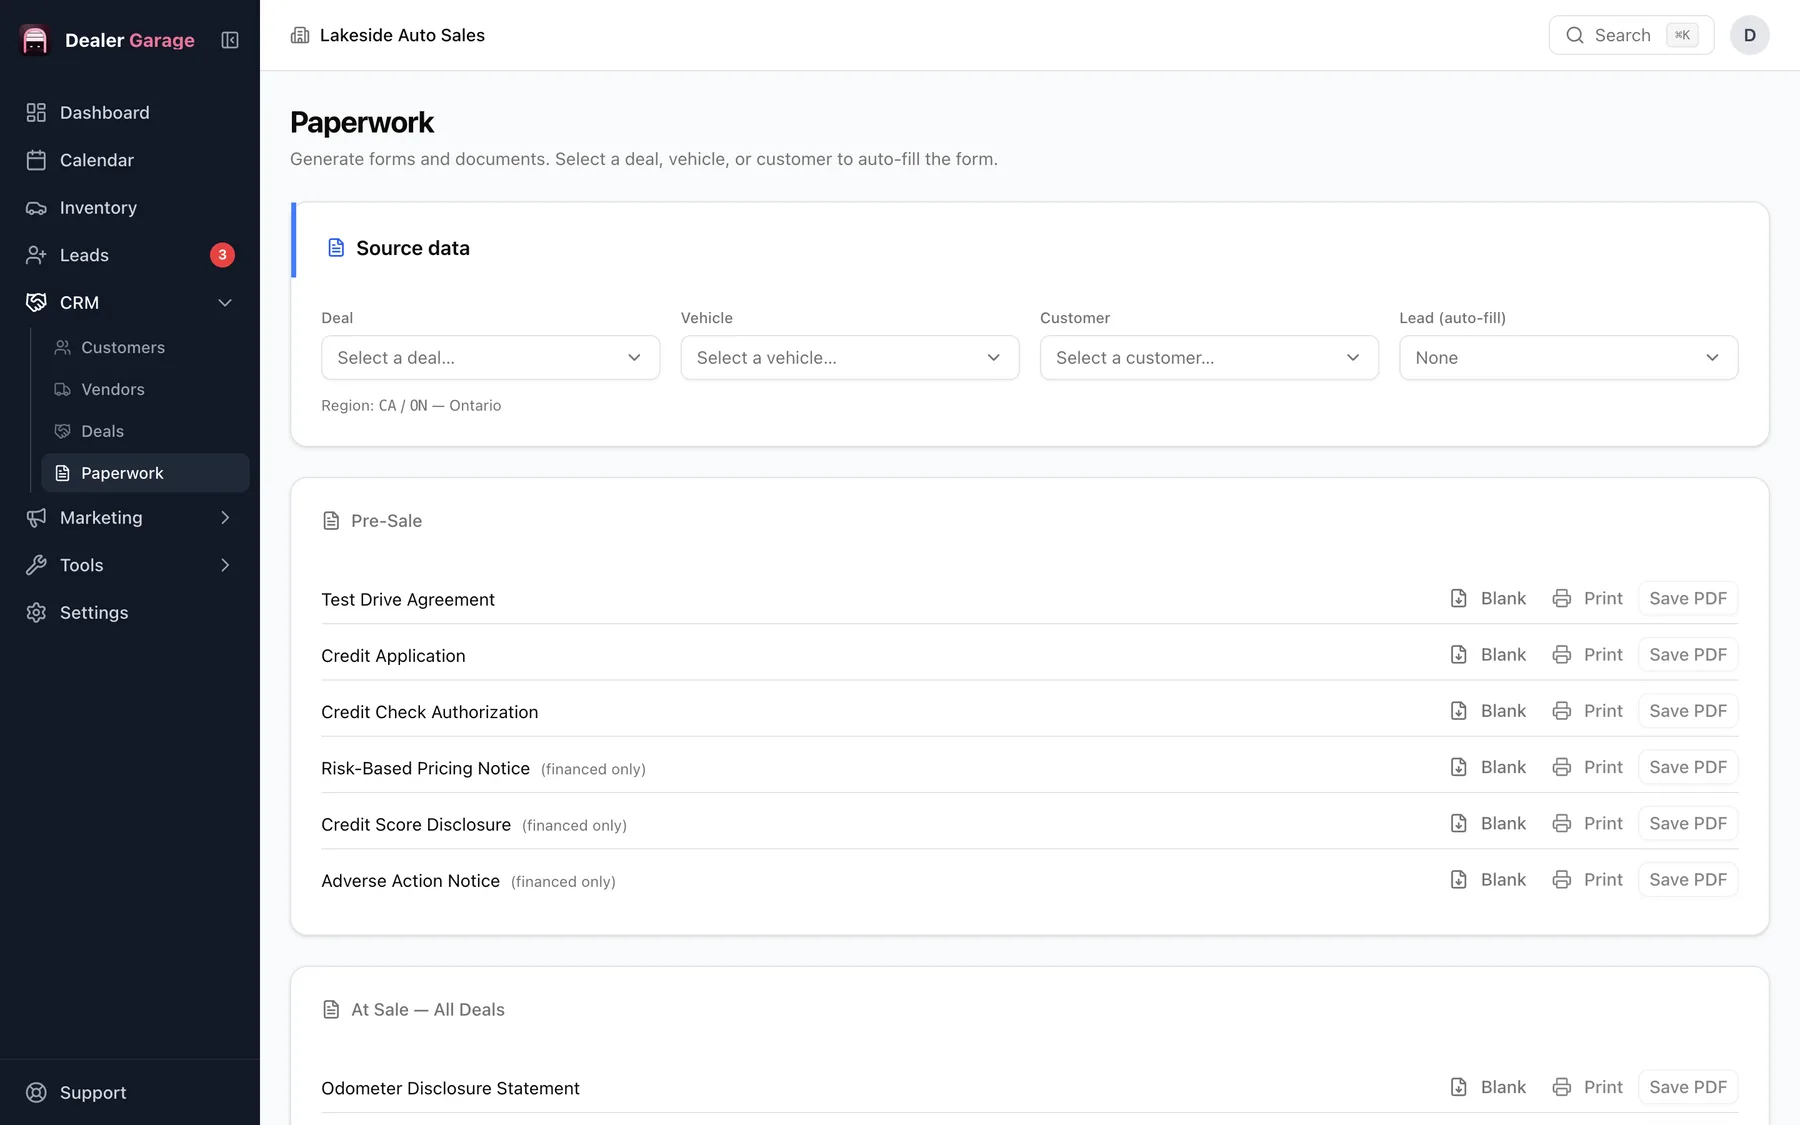This screenshot has height=1125, width=1800.
Task: Click the Print icon for Credit Application
Action: click(x=1562, y=655)
